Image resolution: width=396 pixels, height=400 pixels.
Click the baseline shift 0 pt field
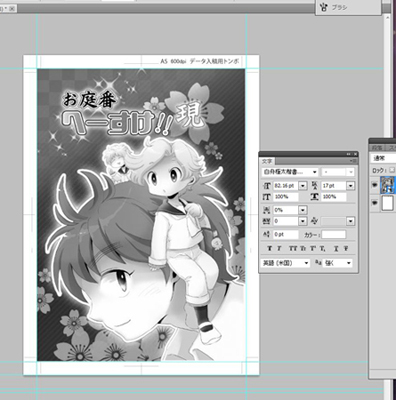point(286,235)
